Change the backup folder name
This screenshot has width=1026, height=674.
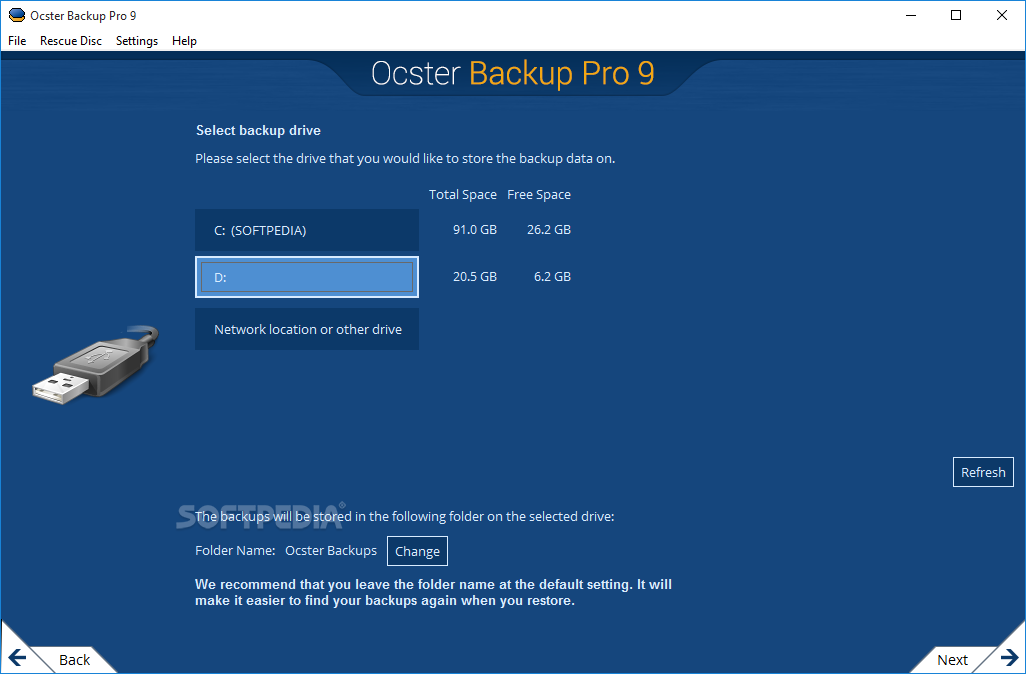point(417,551)
